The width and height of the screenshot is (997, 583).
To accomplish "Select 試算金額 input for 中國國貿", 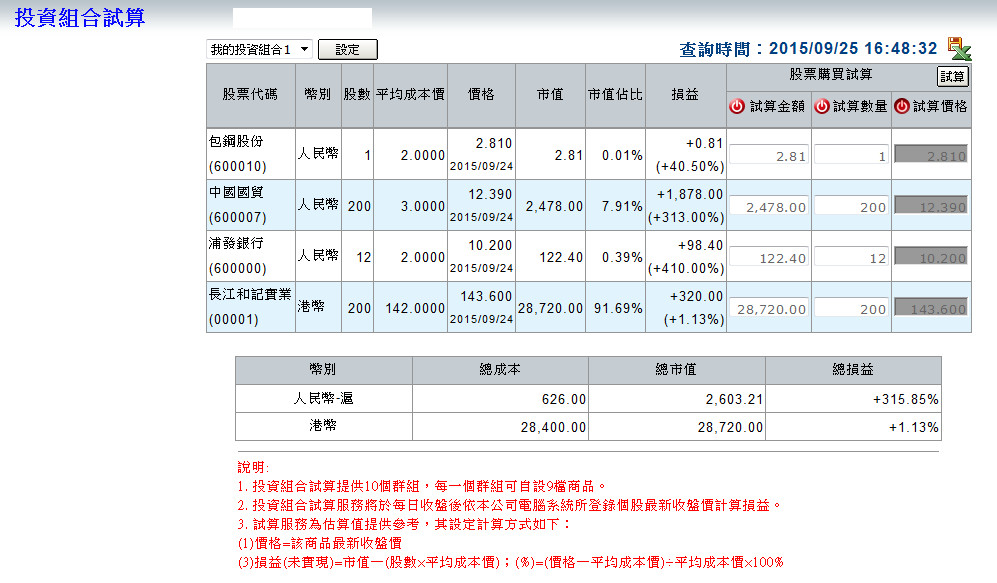I will 768,206.
